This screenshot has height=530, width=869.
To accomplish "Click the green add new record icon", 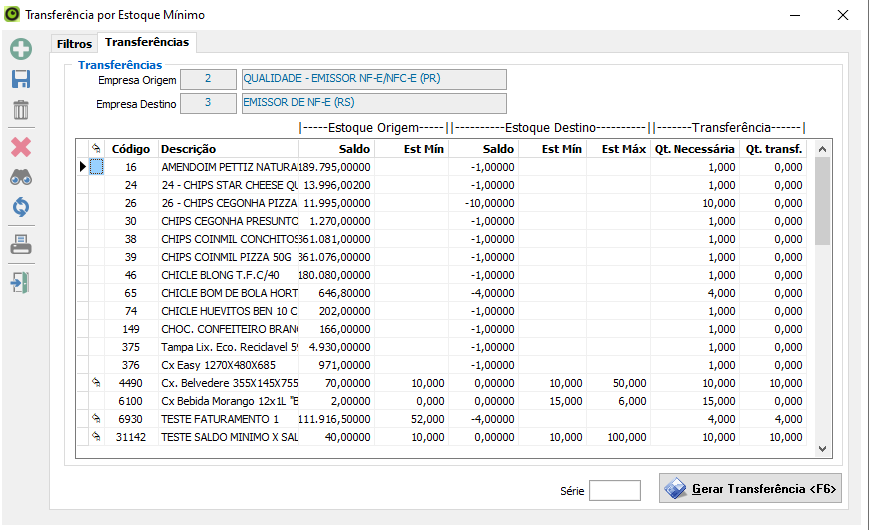I will click(21, 49).
